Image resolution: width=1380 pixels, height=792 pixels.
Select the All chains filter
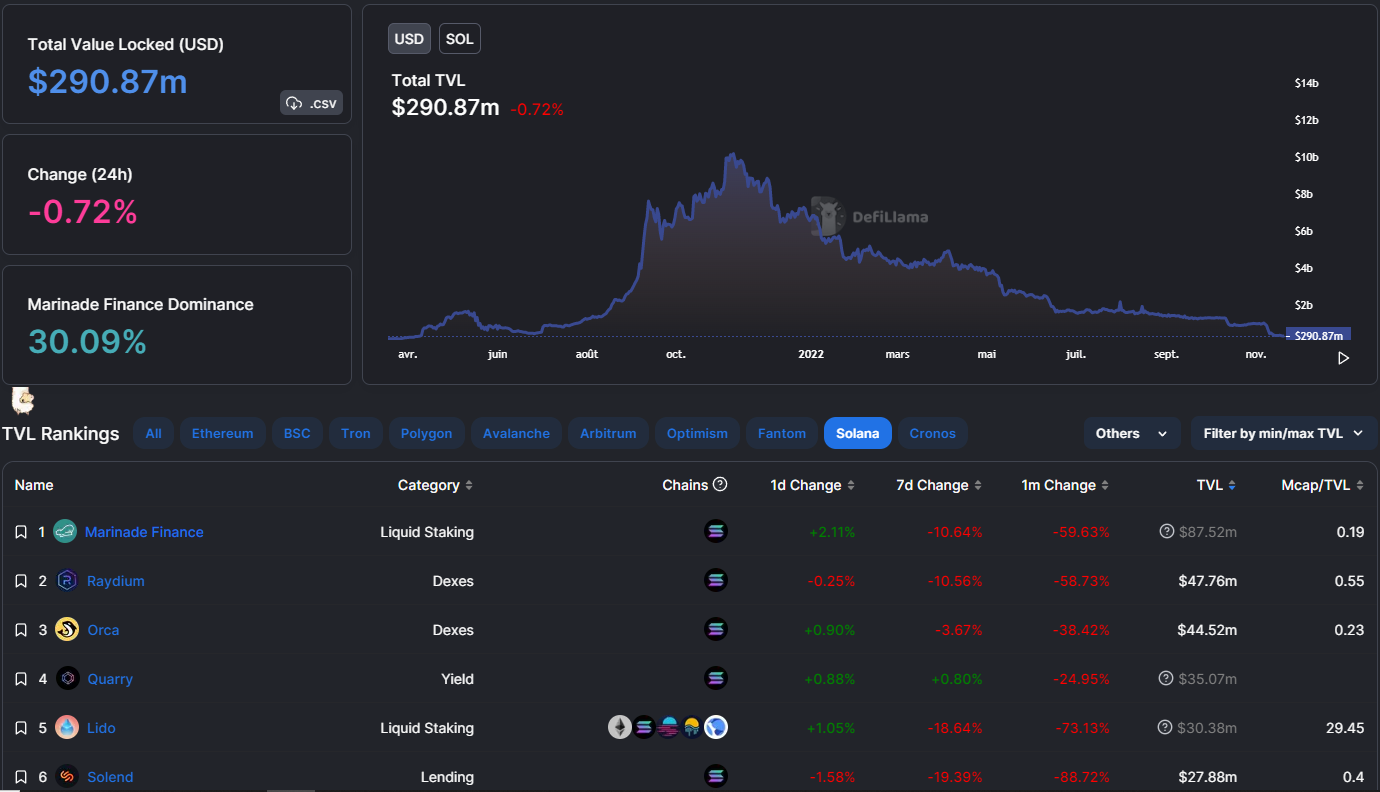pos(153,433)
